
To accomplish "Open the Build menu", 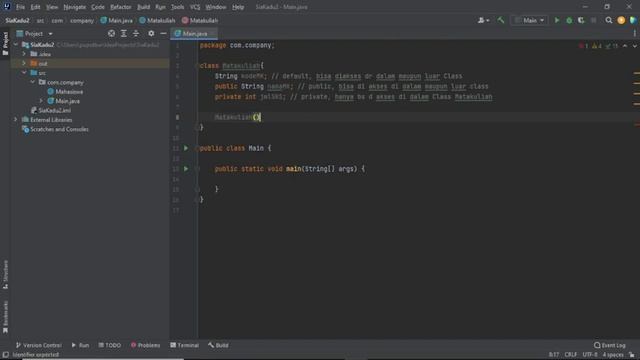I will click(x=143, y=7).
